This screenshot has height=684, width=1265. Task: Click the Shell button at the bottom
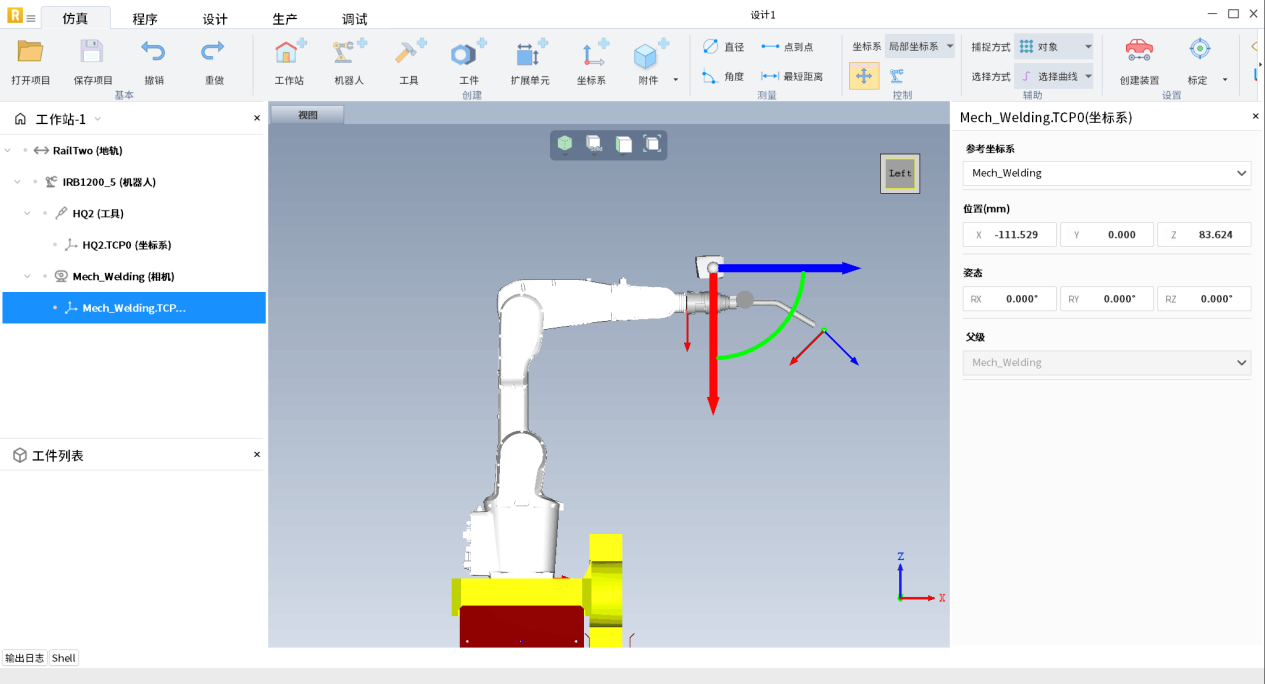coord(64,658)
